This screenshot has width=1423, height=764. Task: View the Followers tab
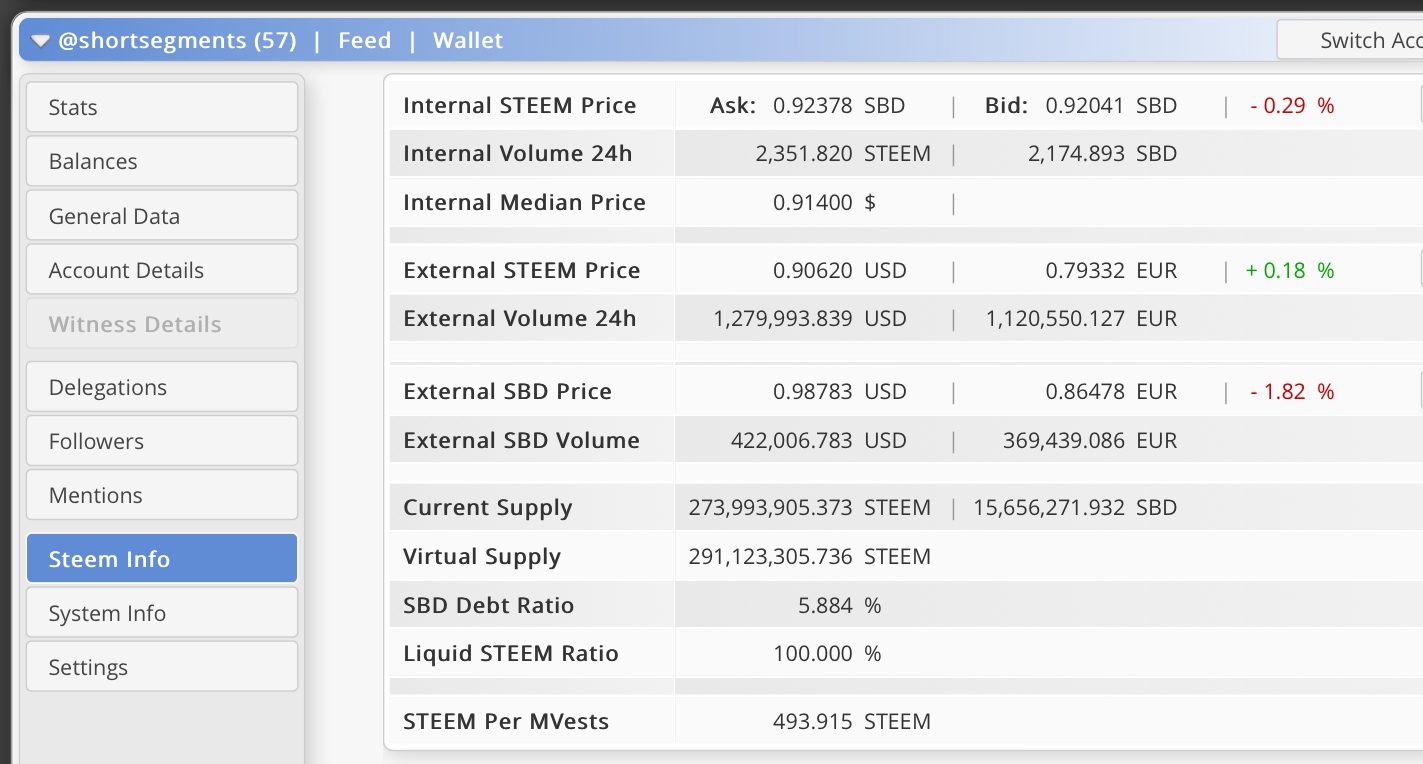tap(162, 441)
